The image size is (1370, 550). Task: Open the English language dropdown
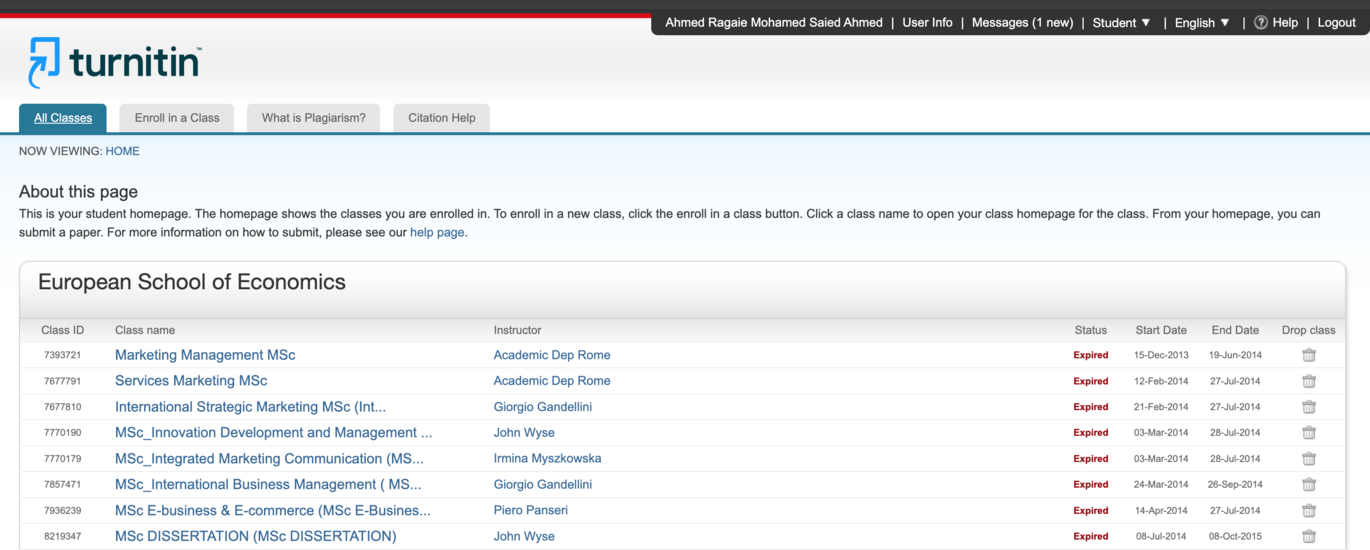pos(1203,22)
